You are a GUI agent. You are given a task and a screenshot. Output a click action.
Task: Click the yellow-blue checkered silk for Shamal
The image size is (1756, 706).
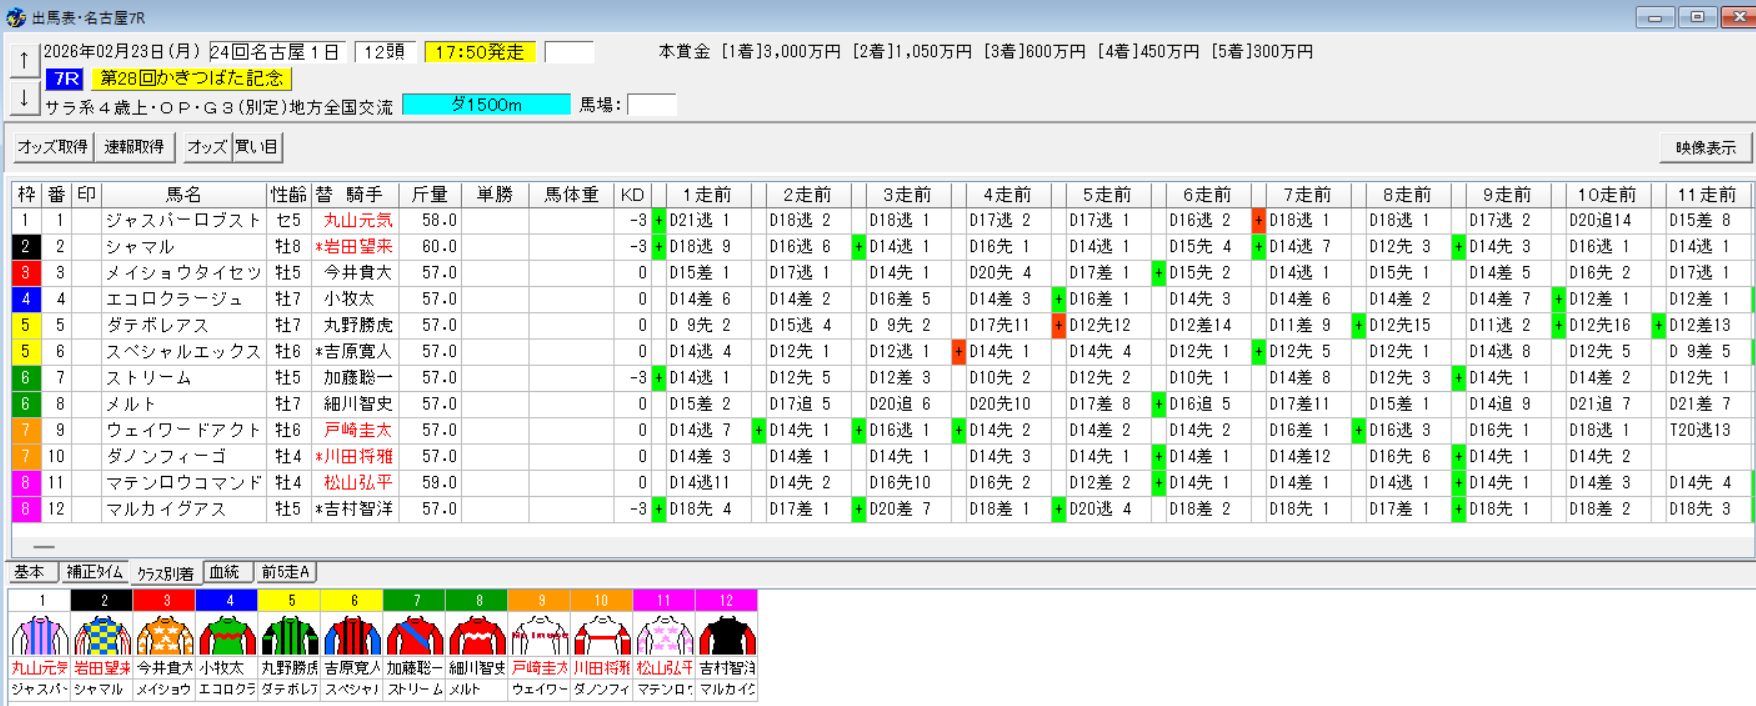[103, 636]
